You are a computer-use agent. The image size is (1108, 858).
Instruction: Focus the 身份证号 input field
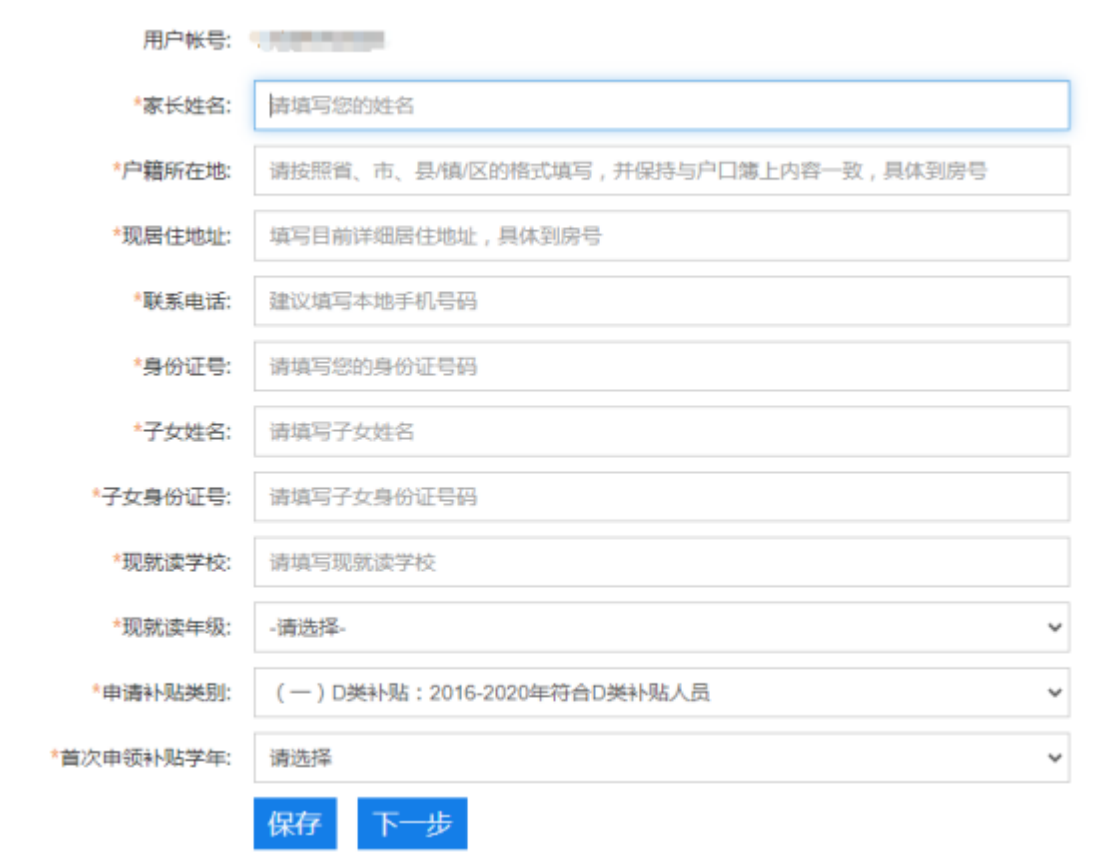661,366
